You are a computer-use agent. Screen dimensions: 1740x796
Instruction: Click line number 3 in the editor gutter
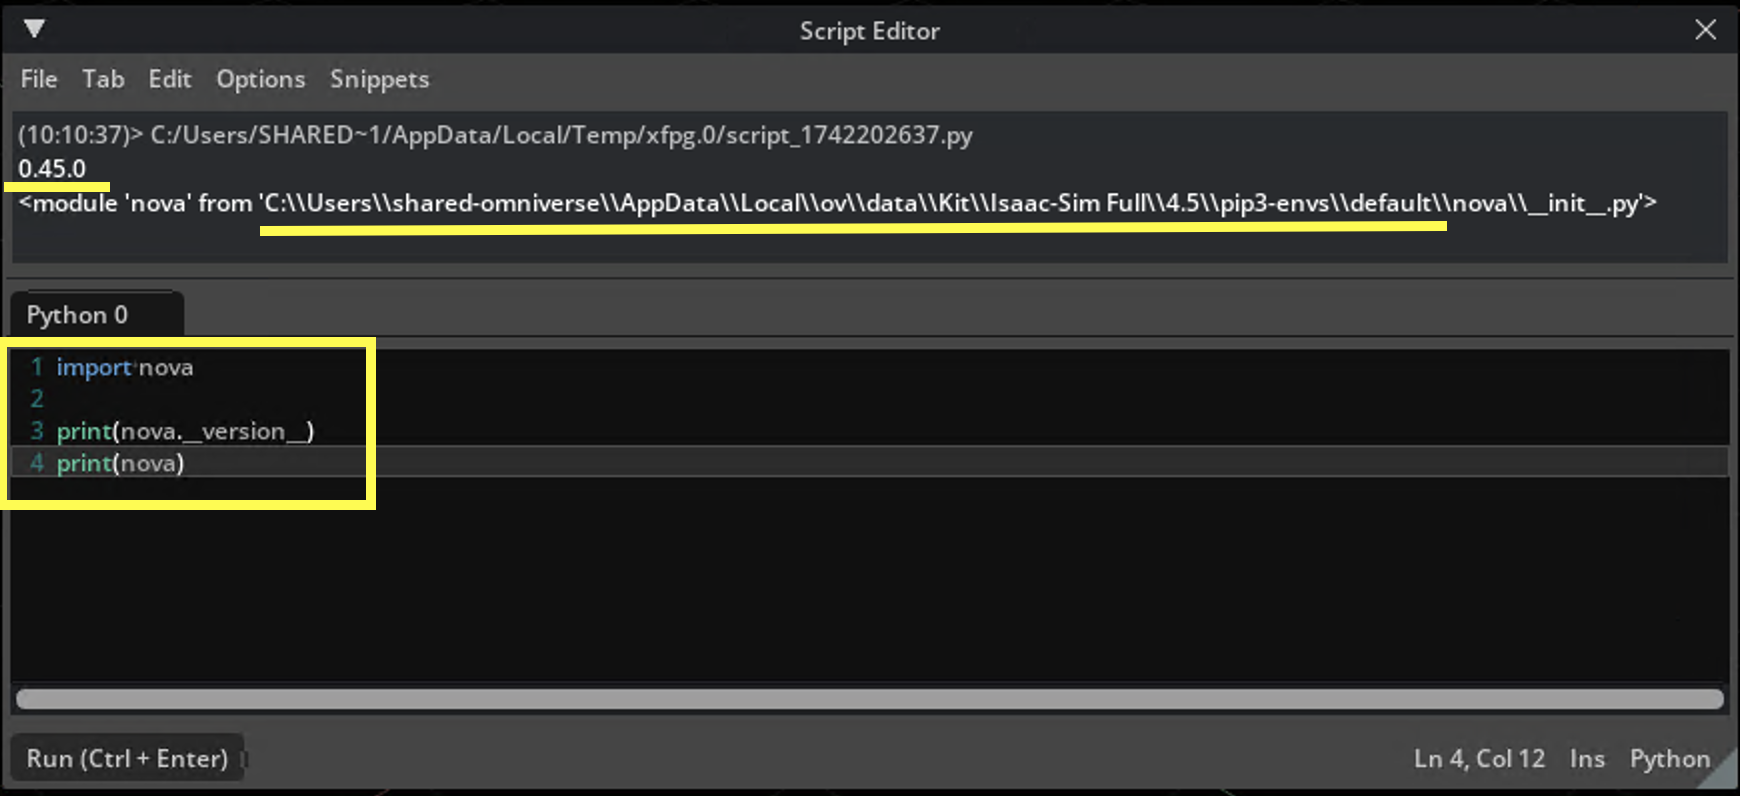click(x=36, y=430)
